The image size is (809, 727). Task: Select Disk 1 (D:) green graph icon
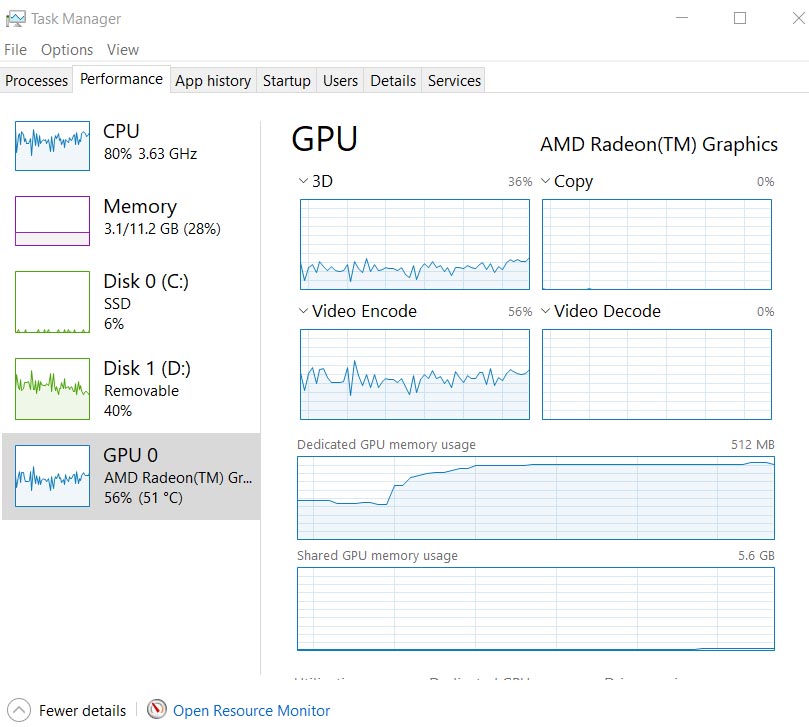[52, 389]
